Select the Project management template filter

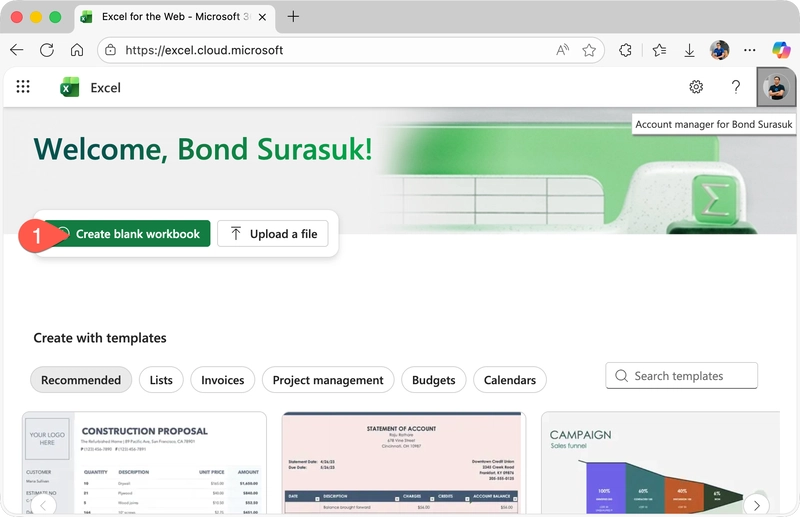pos(328,380)
